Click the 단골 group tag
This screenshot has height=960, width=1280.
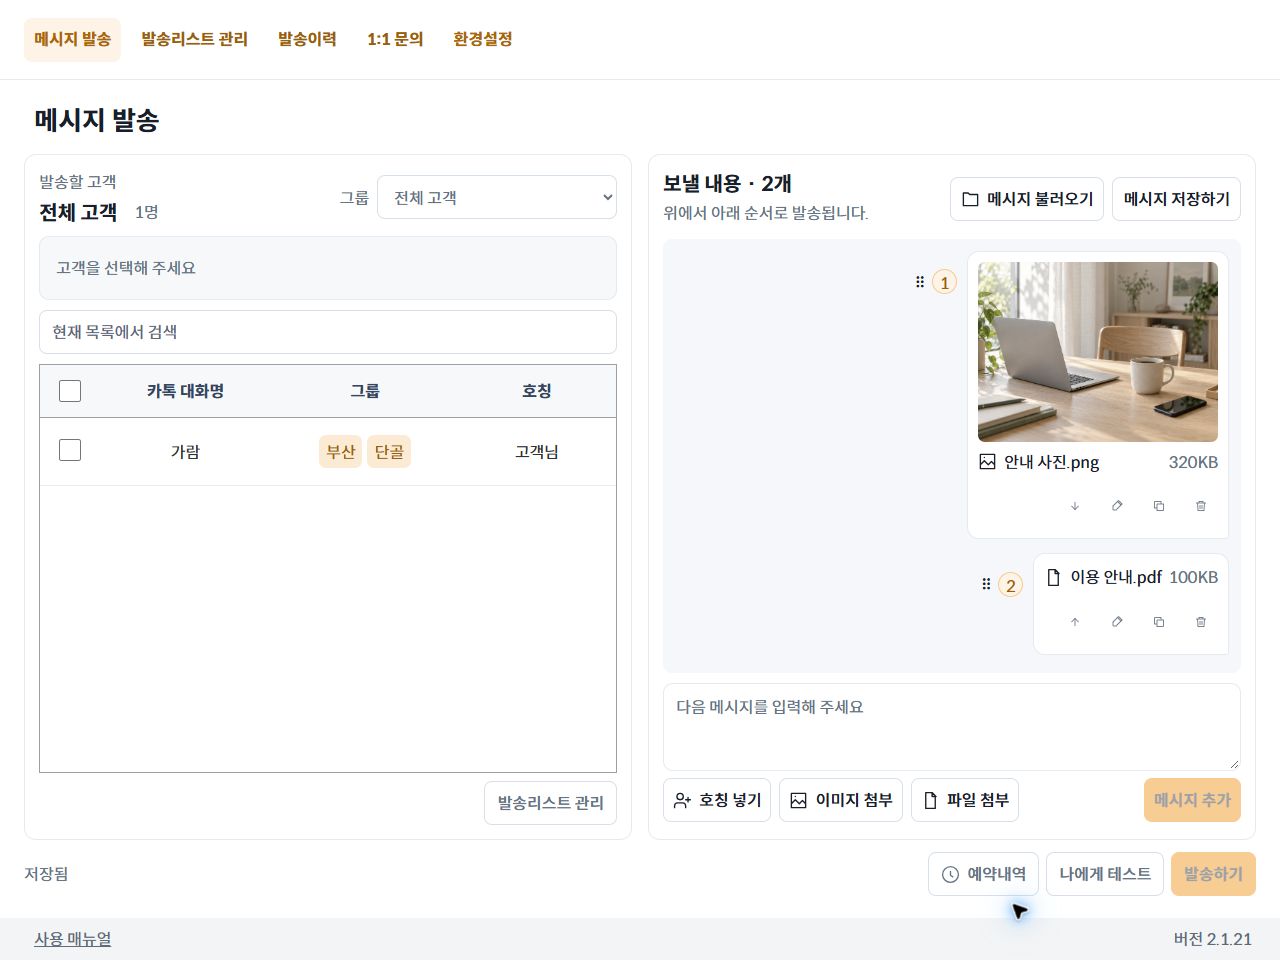[x=389, y=452]
